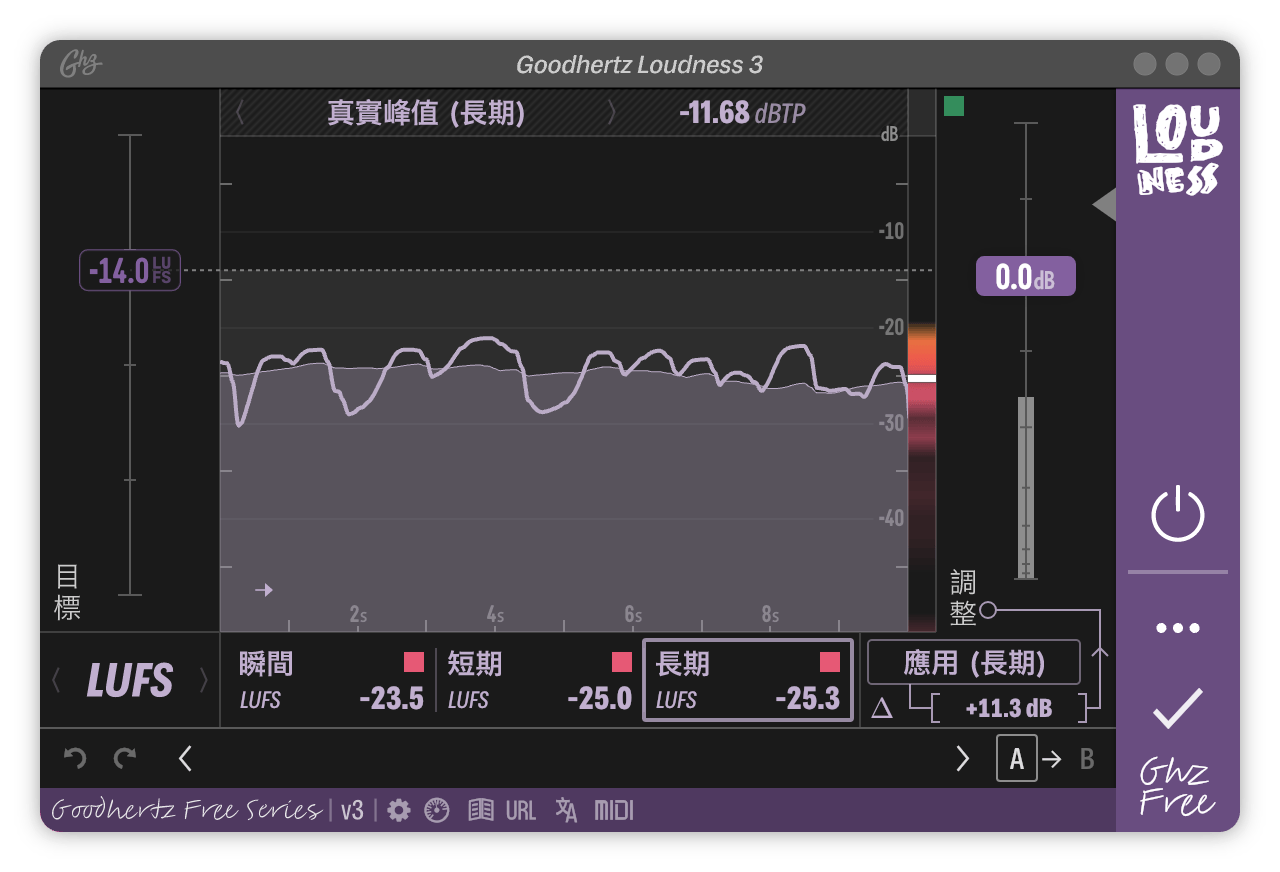Click the -14.0 LUFS target handle

point(130,271)
